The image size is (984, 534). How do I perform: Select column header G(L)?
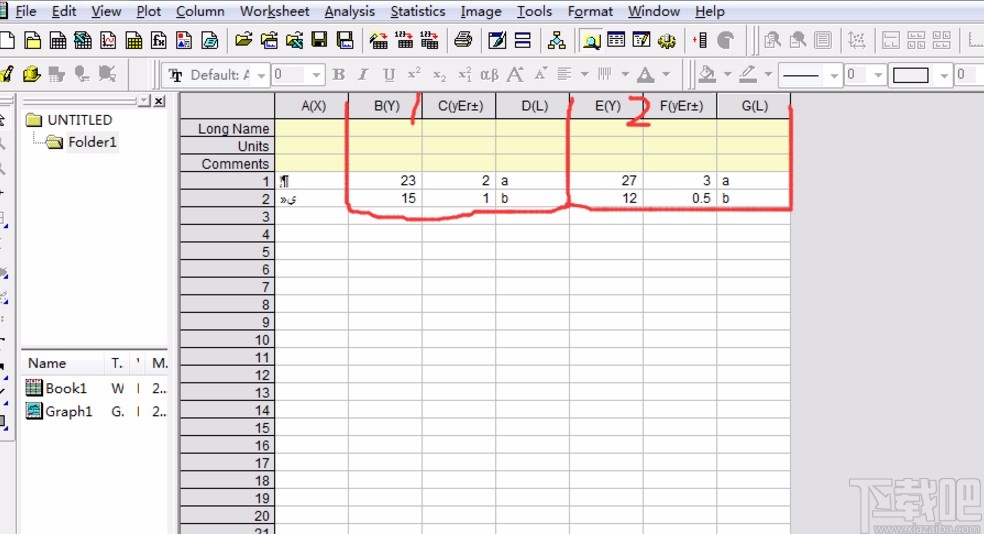coord(754,106)
